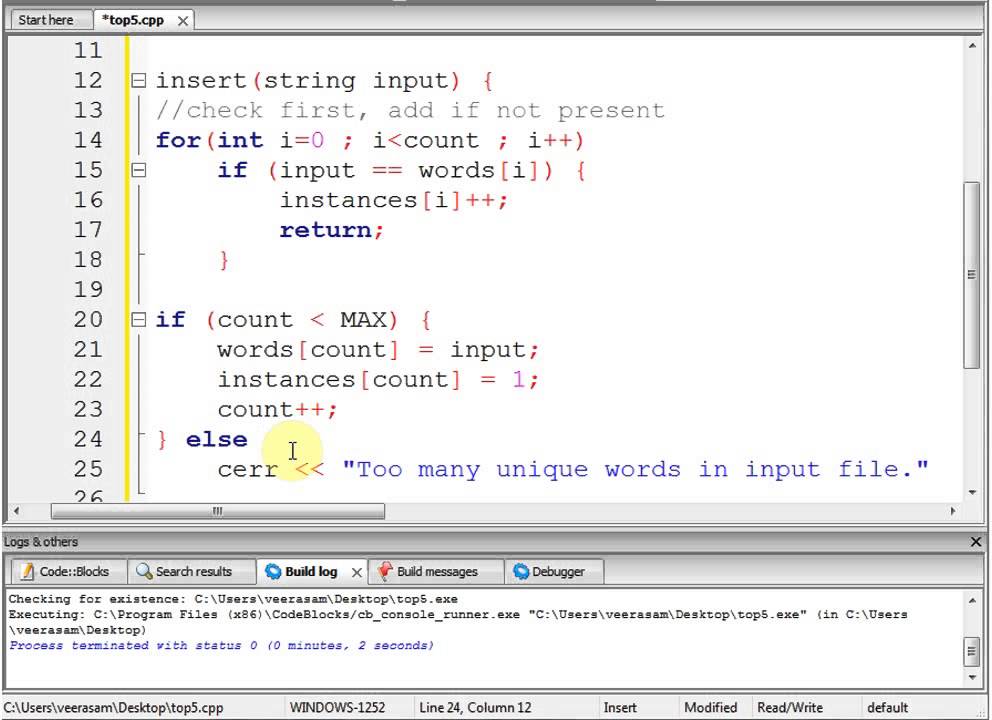Click the 'Executing:' log line
Screen dimensions: 992x720
(x=458, y=622)
